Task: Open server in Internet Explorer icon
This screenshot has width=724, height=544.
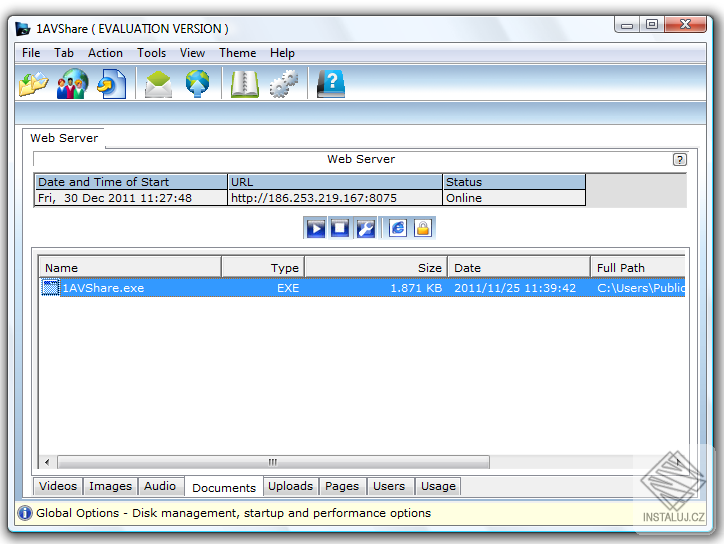Action: coord(398,228)
